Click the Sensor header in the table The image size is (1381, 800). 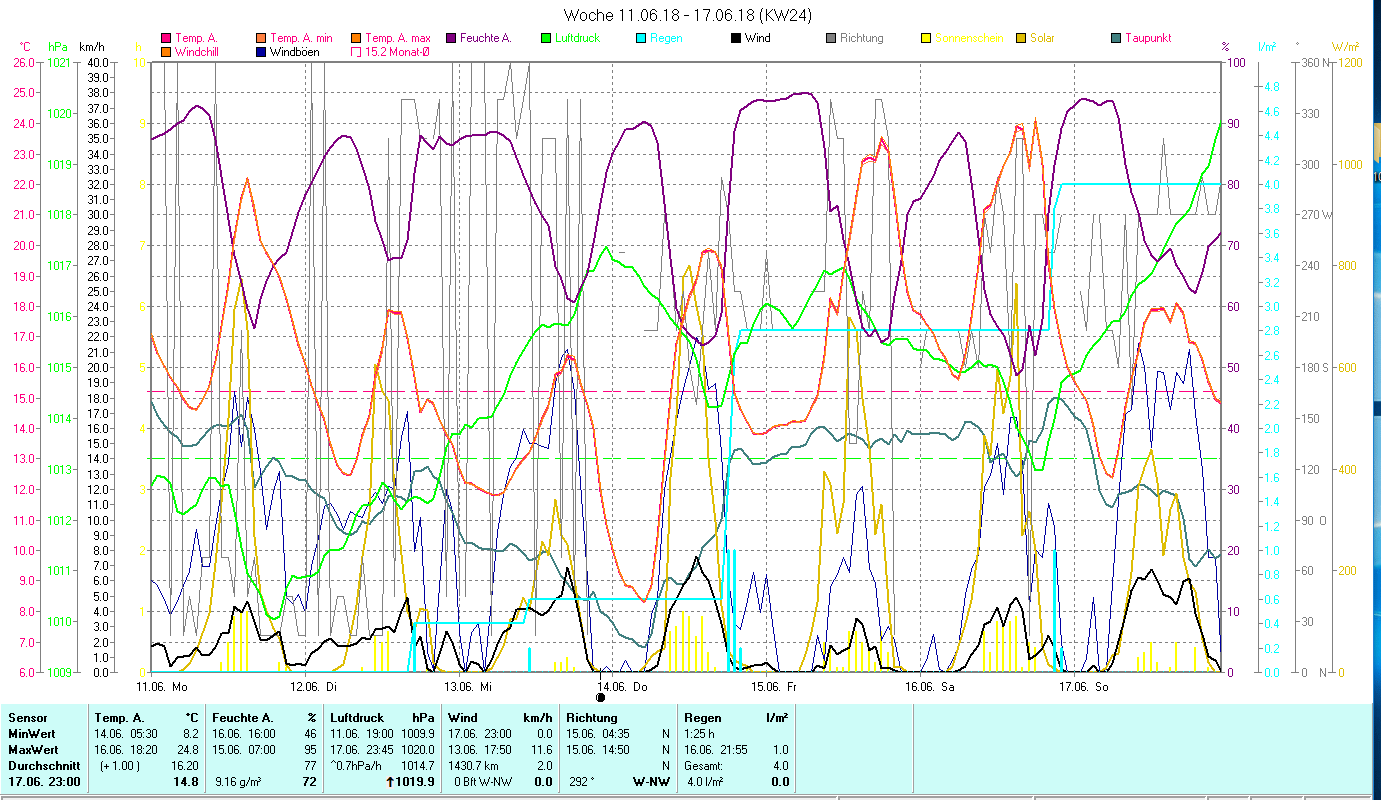coord(26,717)
